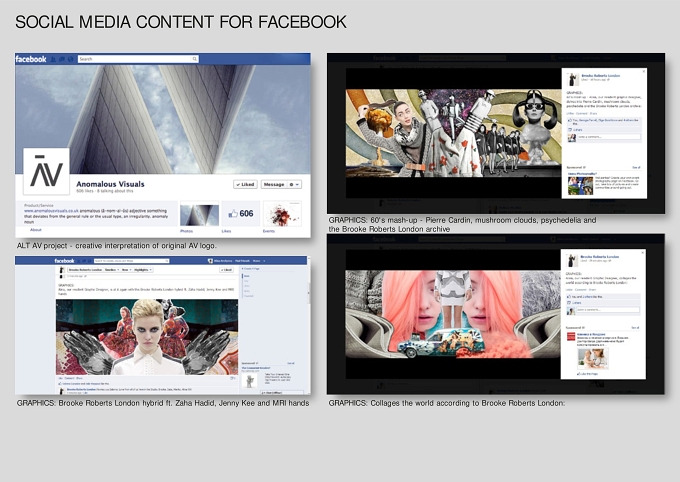The width and height of the screenshot is (680, 482).
Task: Click the Search field on Anomalous Visuals page
Action: click(138, 59)
